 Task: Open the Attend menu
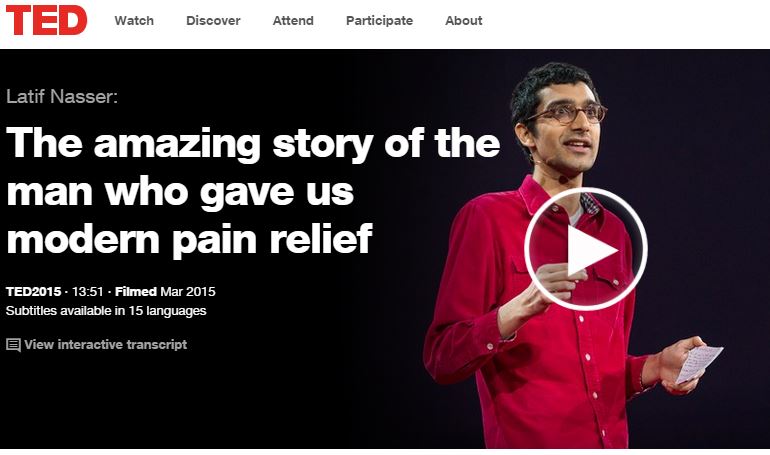[293, 21]
